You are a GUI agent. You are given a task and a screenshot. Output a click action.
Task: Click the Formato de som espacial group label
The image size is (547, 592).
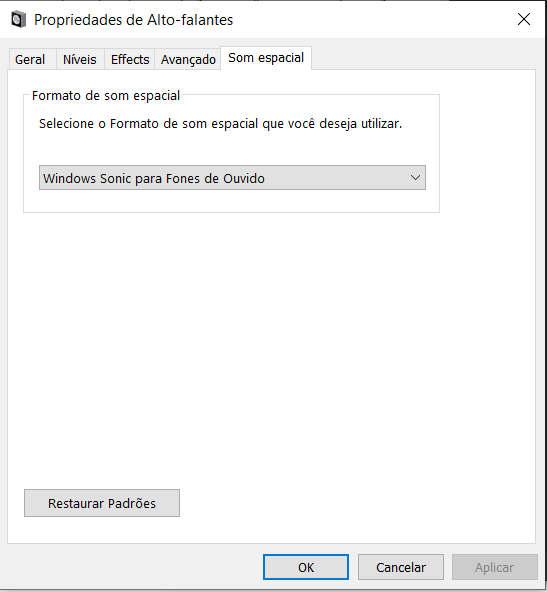pos(106,96)
